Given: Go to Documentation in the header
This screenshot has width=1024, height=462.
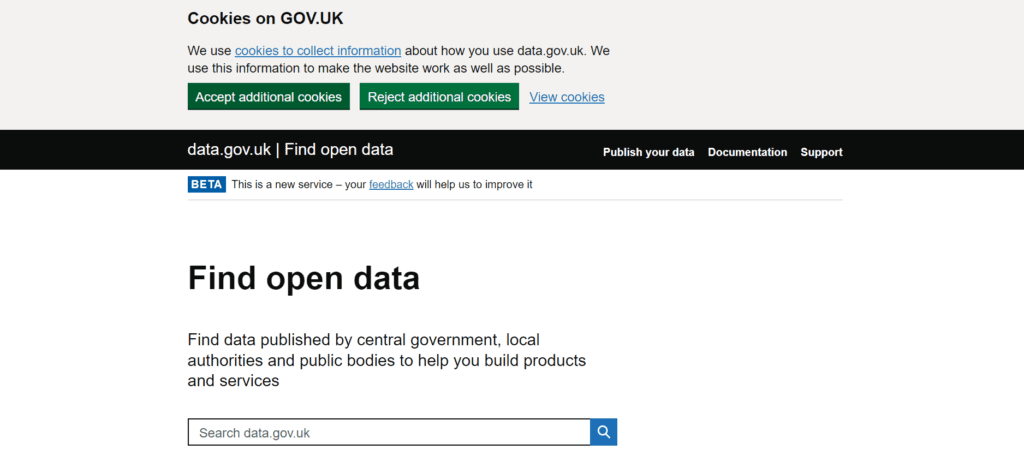Looking at the screenshot, I should [x=747, y=152].
